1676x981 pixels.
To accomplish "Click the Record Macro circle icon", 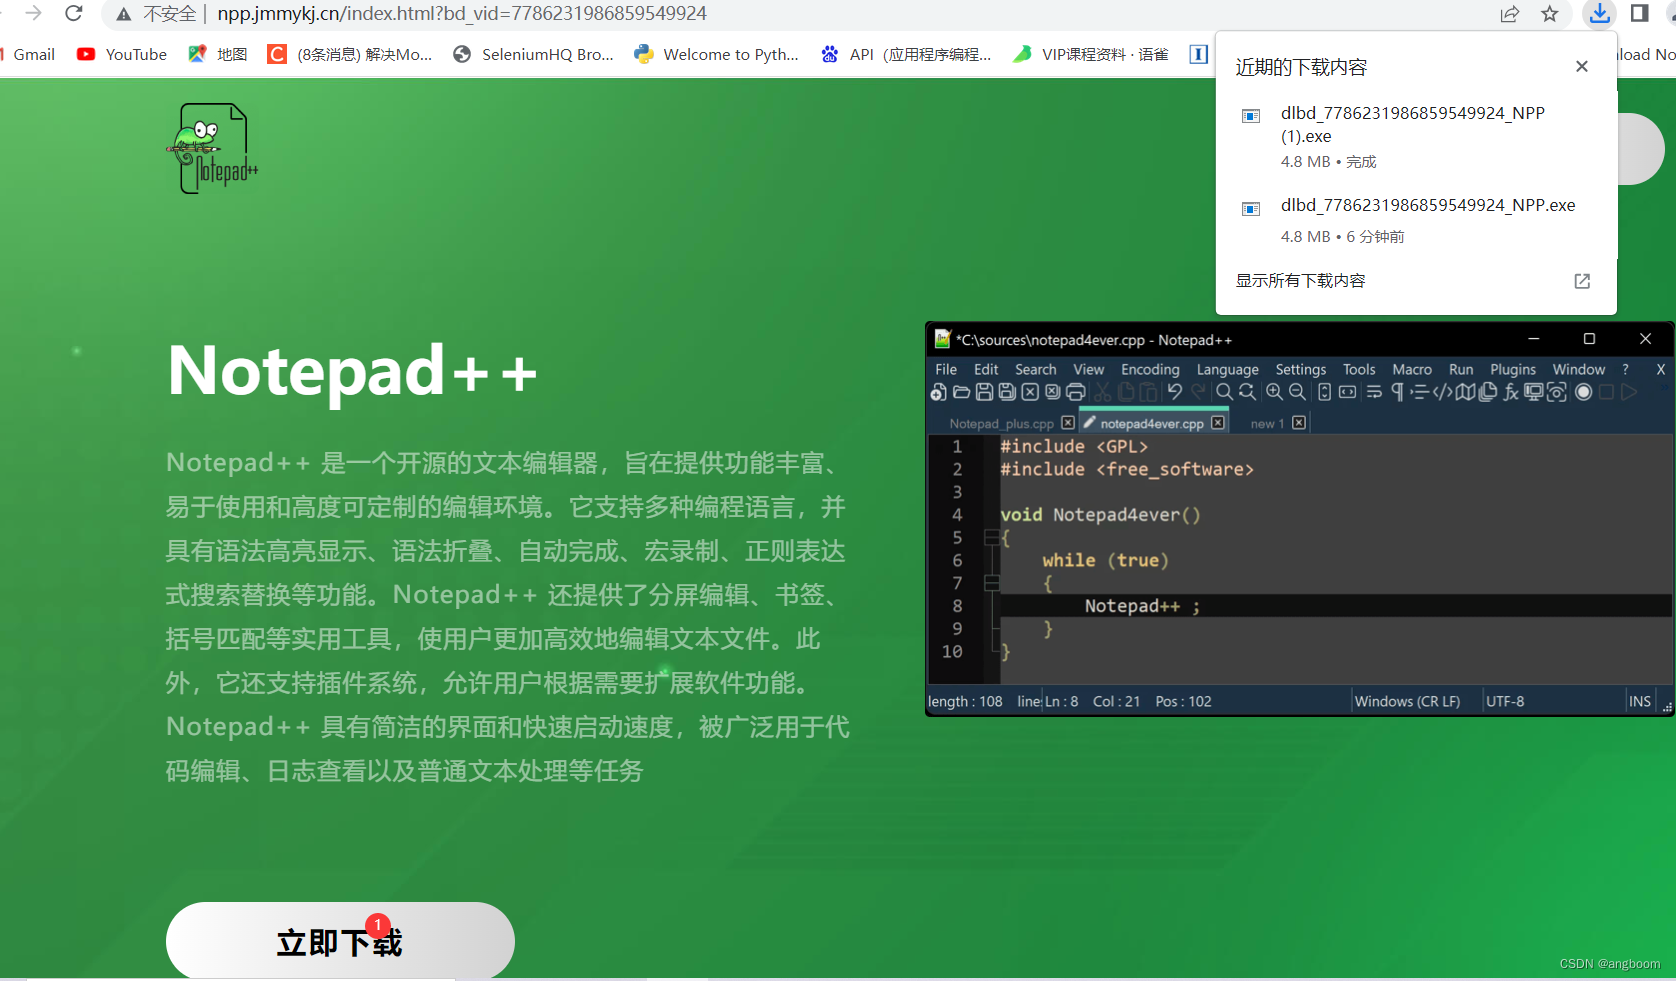I will pos(1583,392).
